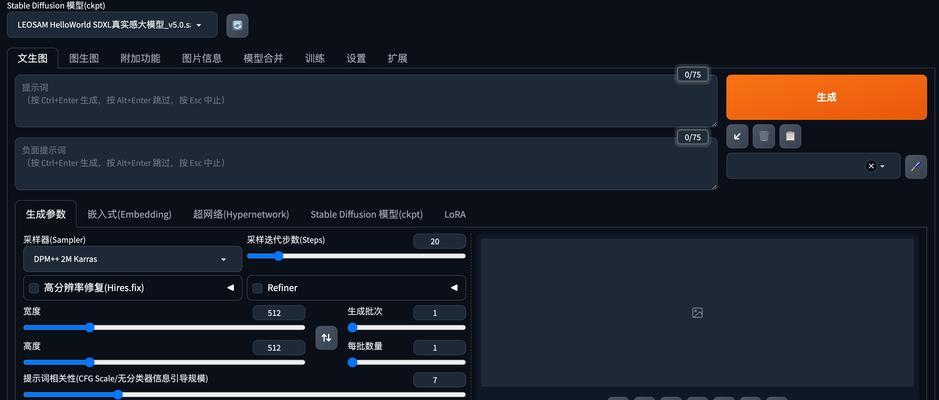Select the 生成参数 sub-tab

[46, 214]
